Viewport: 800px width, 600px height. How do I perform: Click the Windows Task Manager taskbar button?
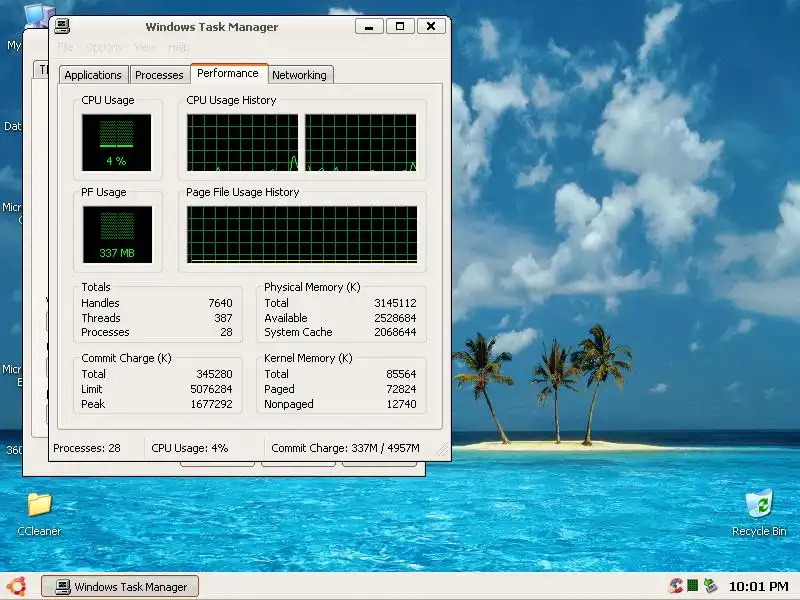point(120,586)
